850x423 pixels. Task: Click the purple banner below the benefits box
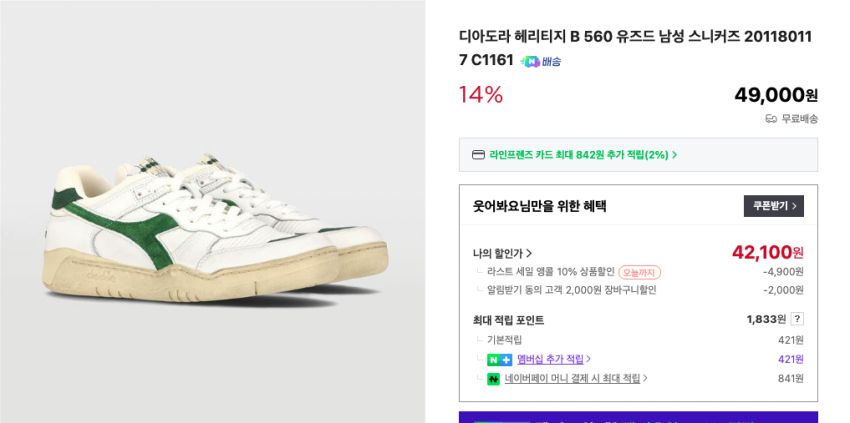(x=638, y=417)
